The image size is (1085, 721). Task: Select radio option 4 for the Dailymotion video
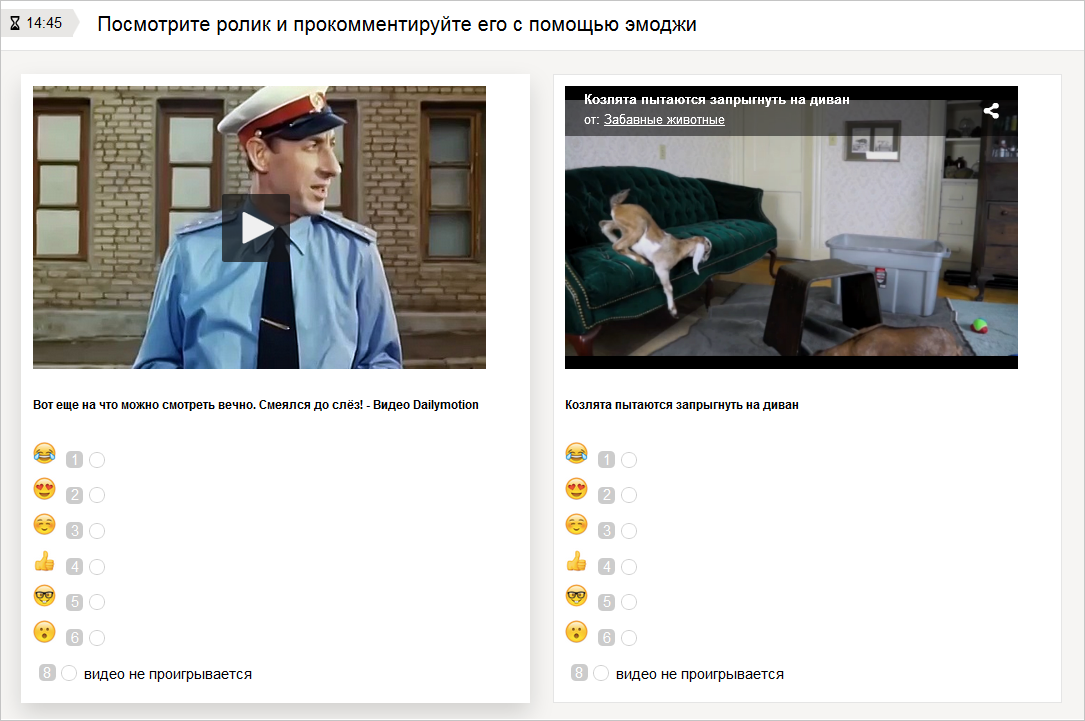pyautogui.click(x=97, y=567)
